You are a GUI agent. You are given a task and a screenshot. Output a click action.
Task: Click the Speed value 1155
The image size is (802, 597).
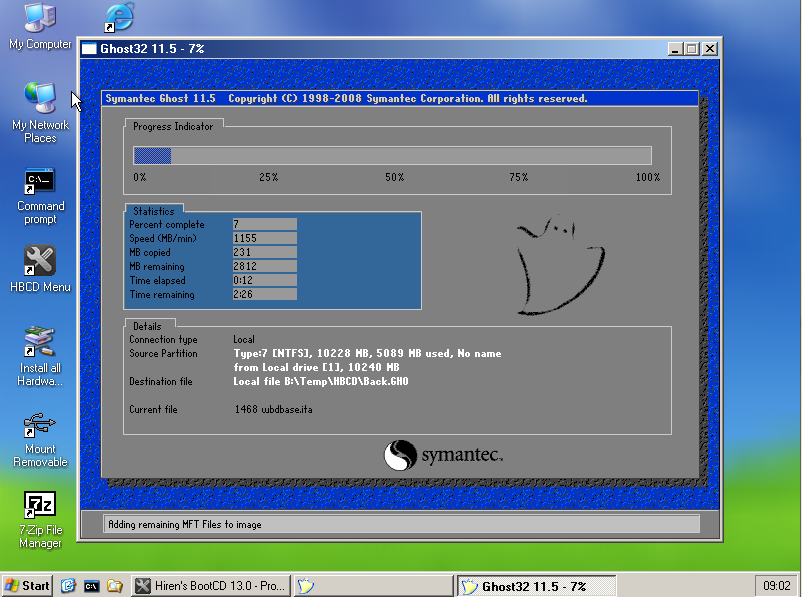(264, 238)
